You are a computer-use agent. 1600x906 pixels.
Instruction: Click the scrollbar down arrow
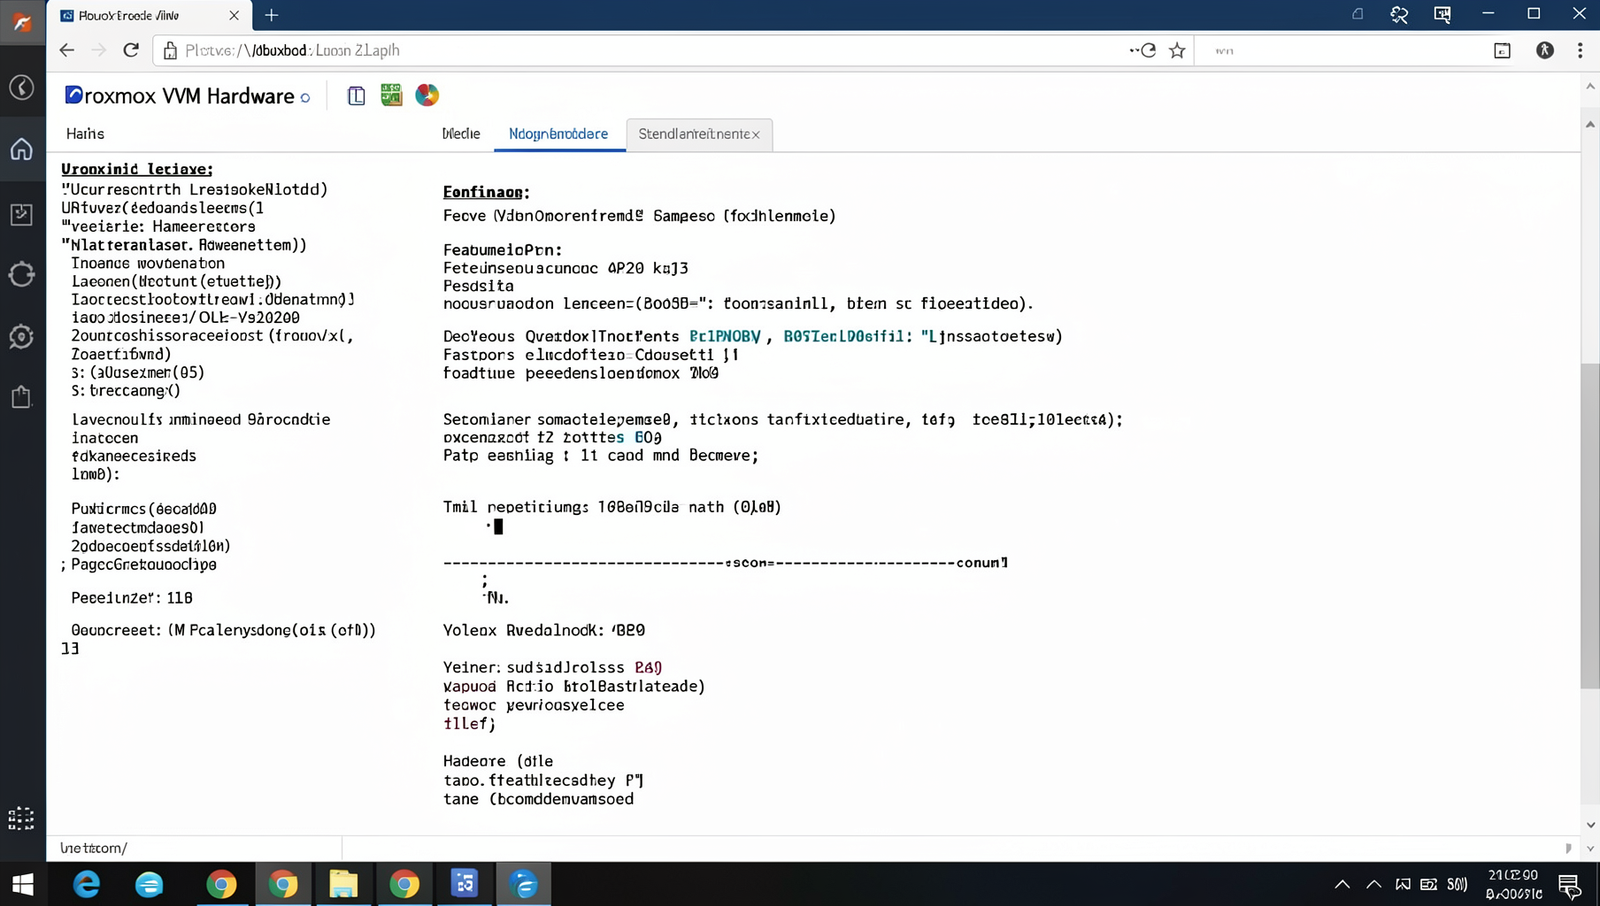tap(1590, 825)
